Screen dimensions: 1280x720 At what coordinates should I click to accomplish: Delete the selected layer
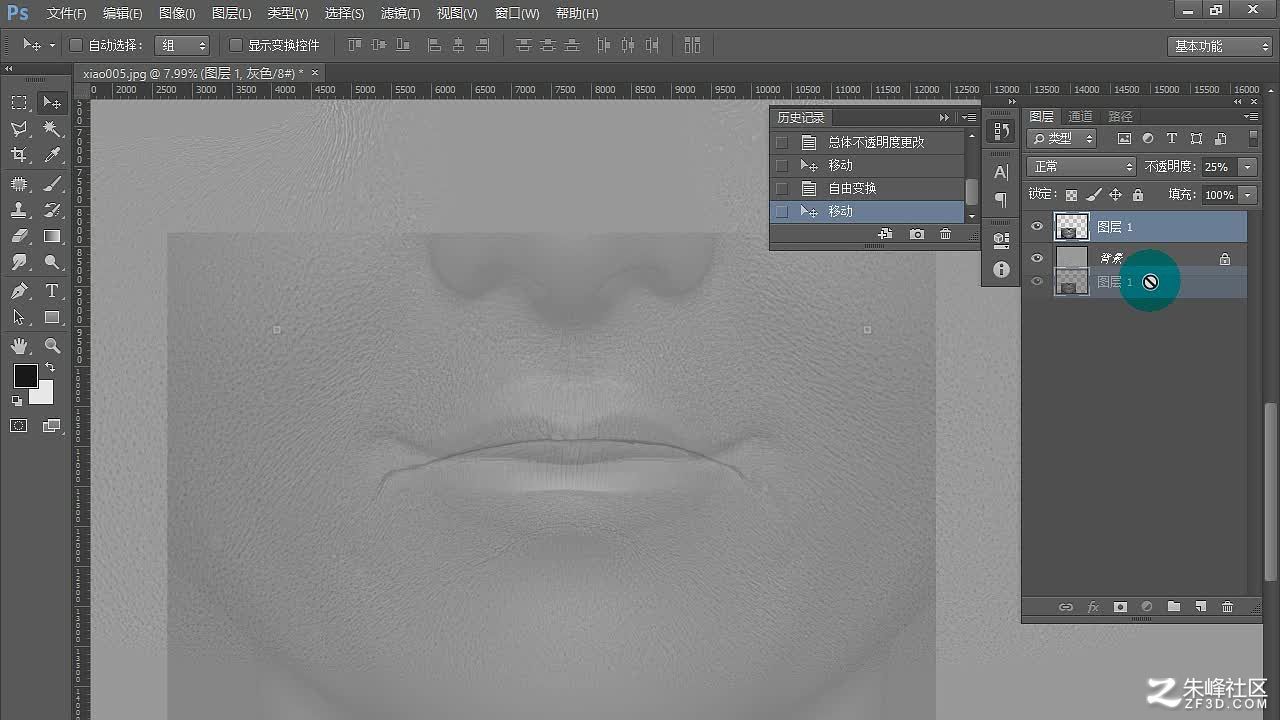click(1228, 607)
